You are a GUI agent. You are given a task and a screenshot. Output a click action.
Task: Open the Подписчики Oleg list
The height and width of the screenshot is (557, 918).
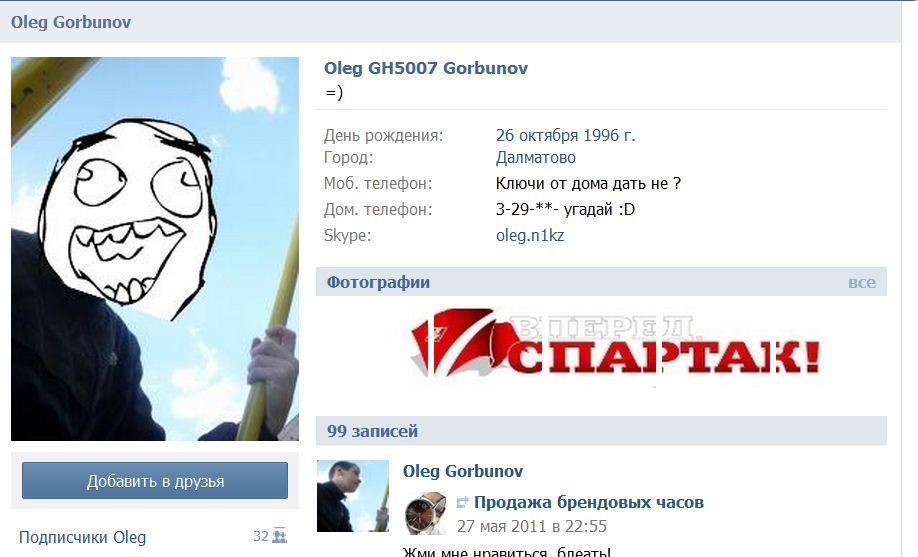83,537
